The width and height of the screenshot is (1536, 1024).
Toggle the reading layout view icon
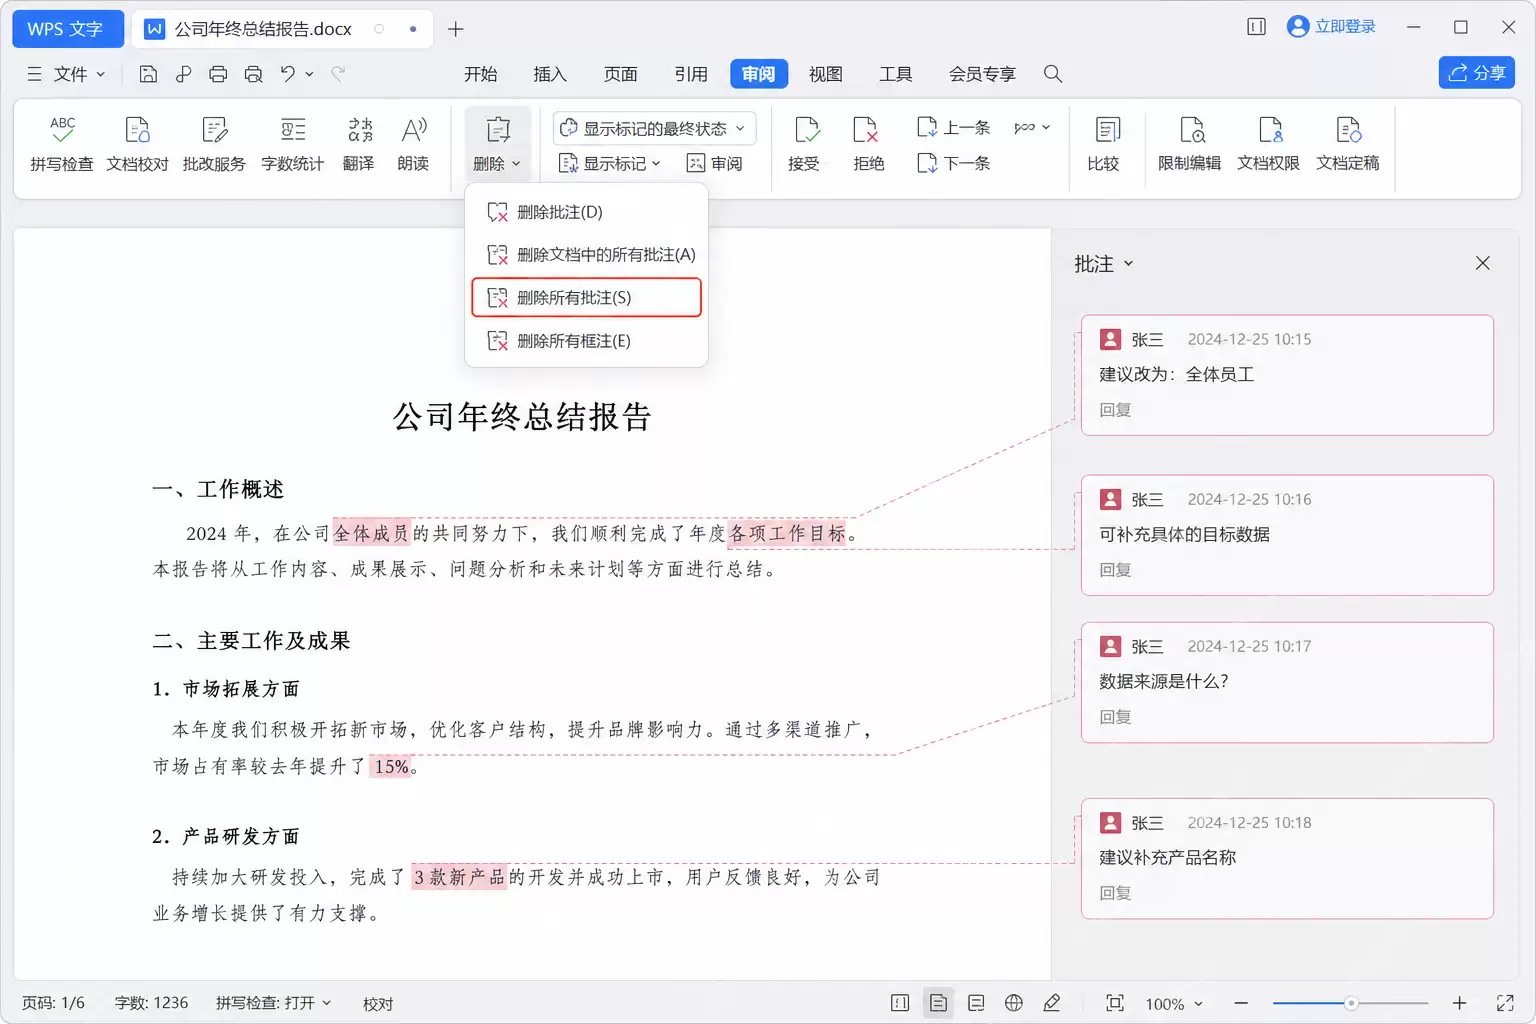900,1003
